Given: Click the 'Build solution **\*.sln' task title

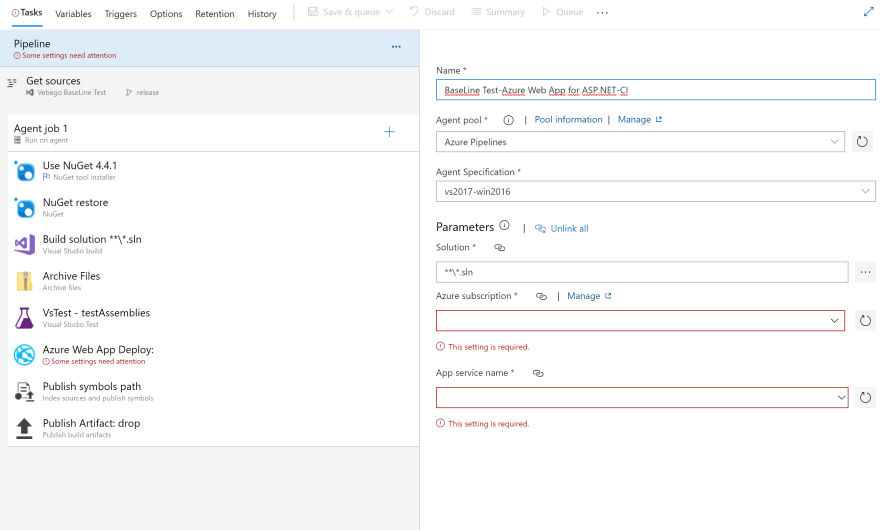Looking at the screenshot, I should coord(92,239).
